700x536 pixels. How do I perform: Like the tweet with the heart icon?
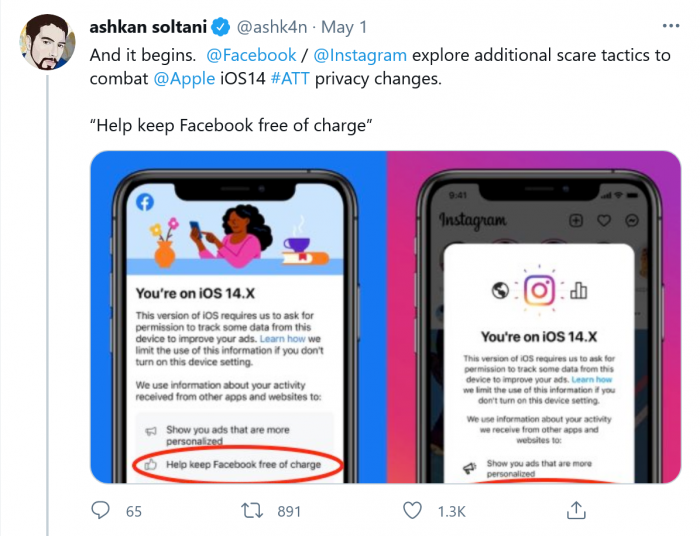coord(411,510)
